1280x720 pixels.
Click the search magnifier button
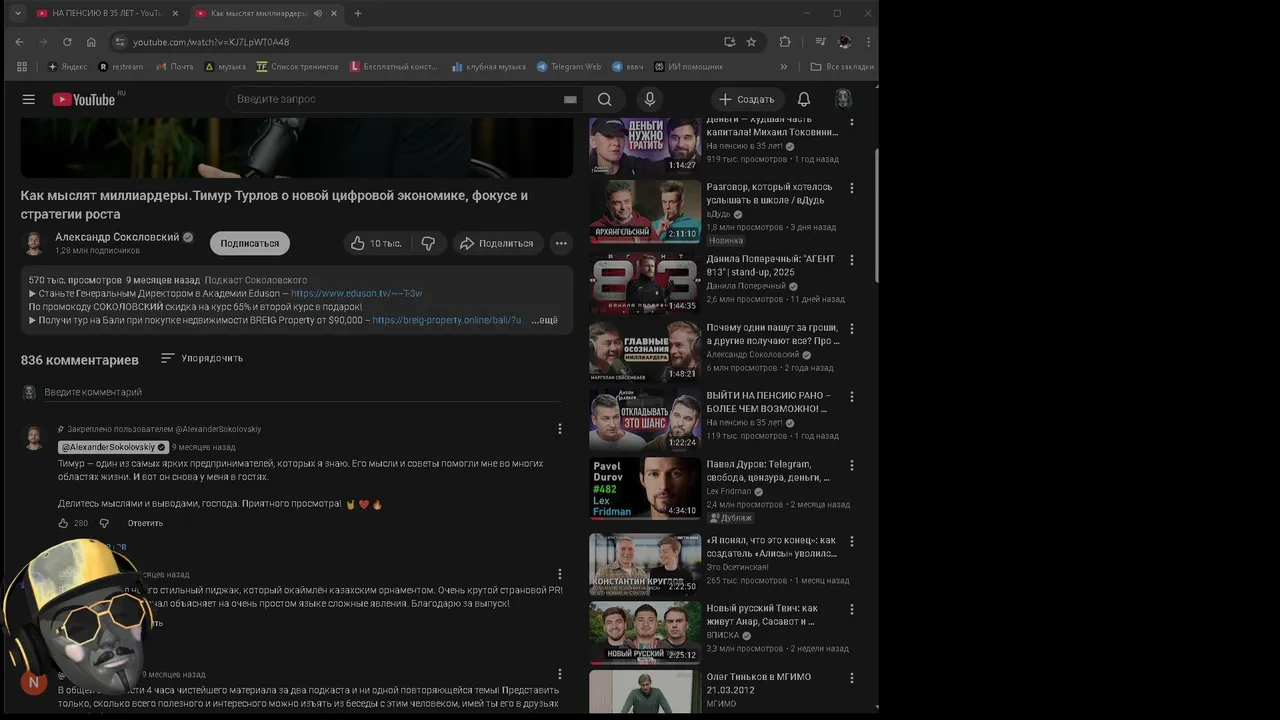[x=605, y=99]
